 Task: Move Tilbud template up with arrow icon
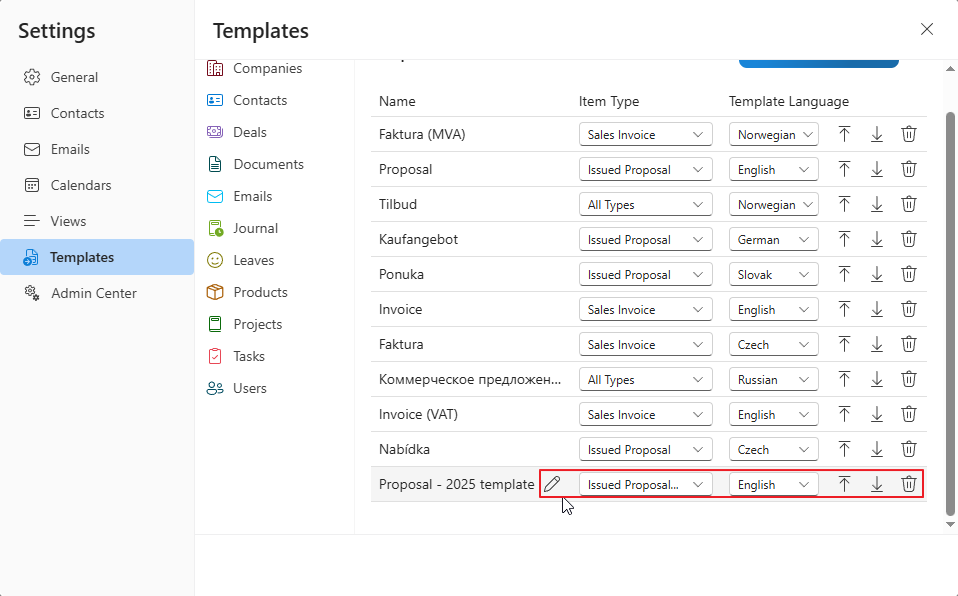844,204
